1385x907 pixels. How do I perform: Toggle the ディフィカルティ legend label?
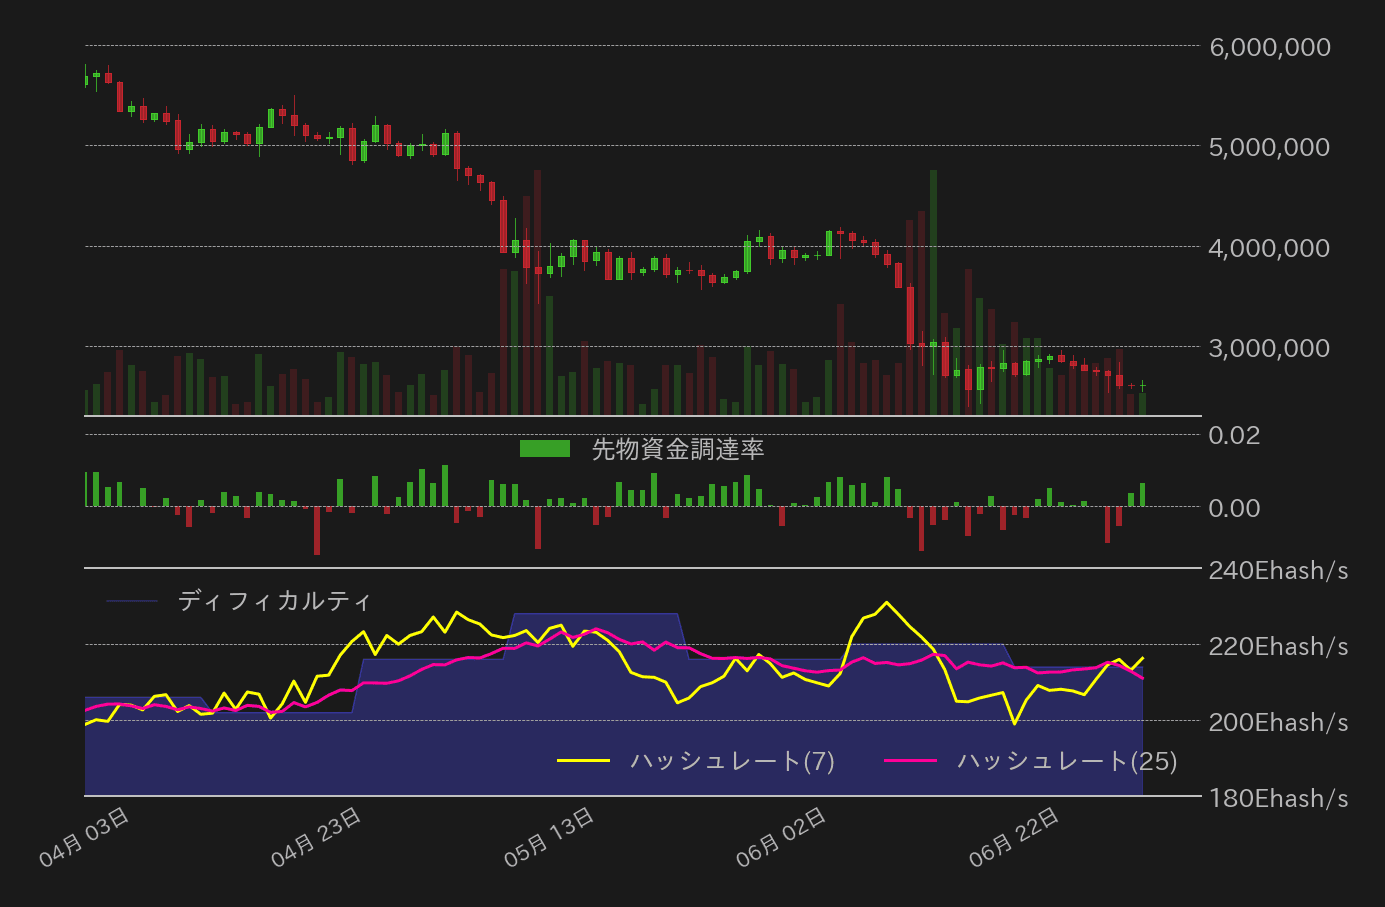274,601
